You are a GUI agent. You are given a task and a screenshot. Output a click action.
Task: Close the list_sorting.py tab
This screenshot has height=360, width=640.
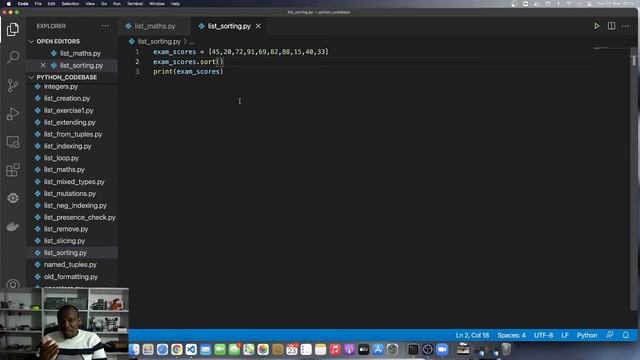point(258,26)
